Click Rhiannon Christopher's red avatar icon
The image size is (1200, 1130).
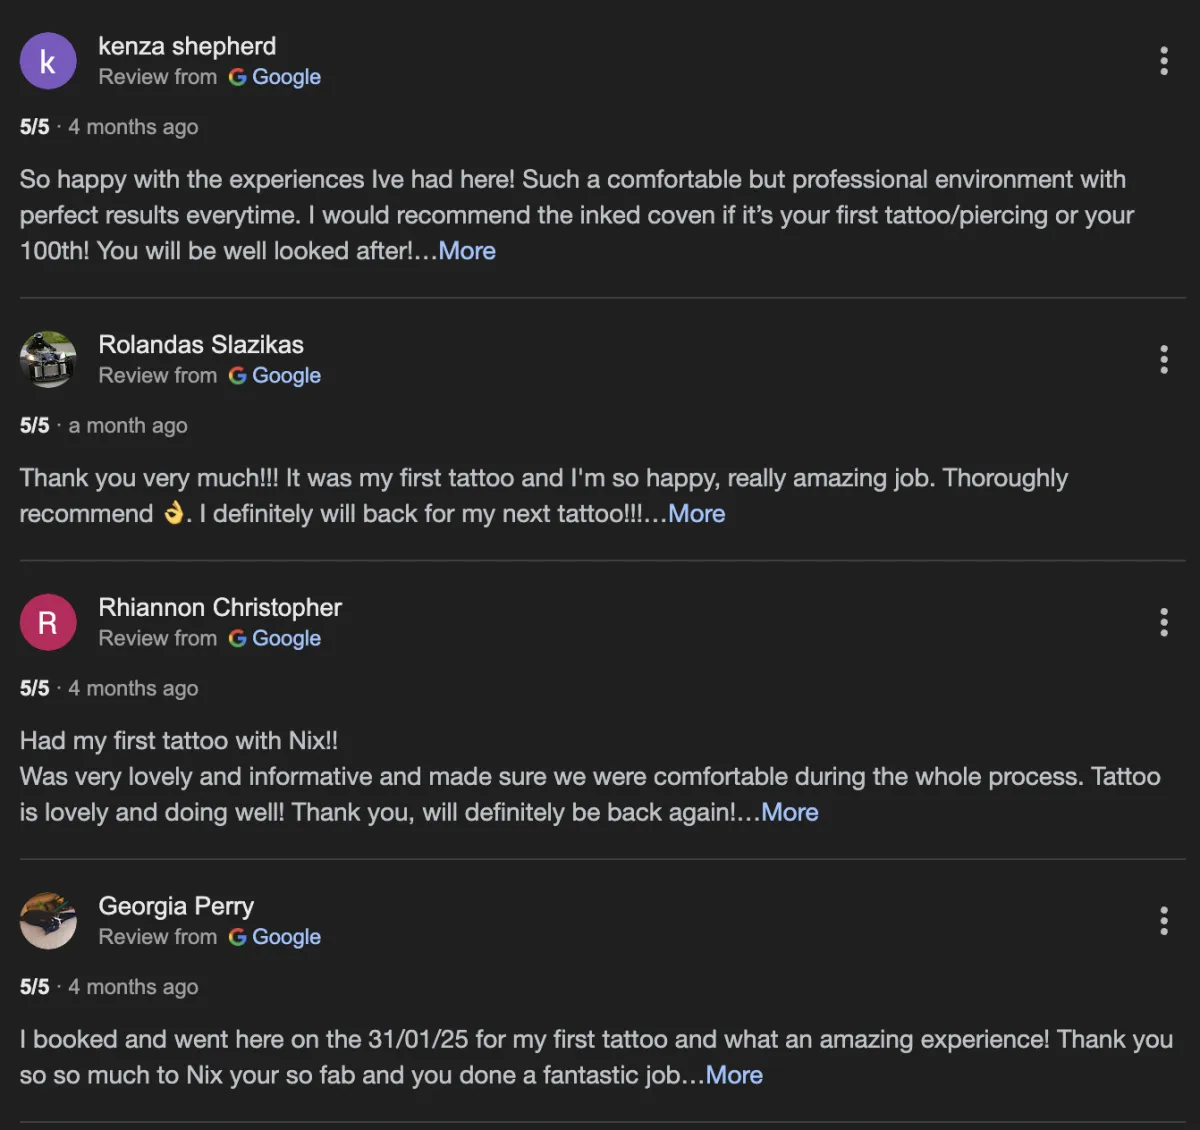[x=48, y=622]
